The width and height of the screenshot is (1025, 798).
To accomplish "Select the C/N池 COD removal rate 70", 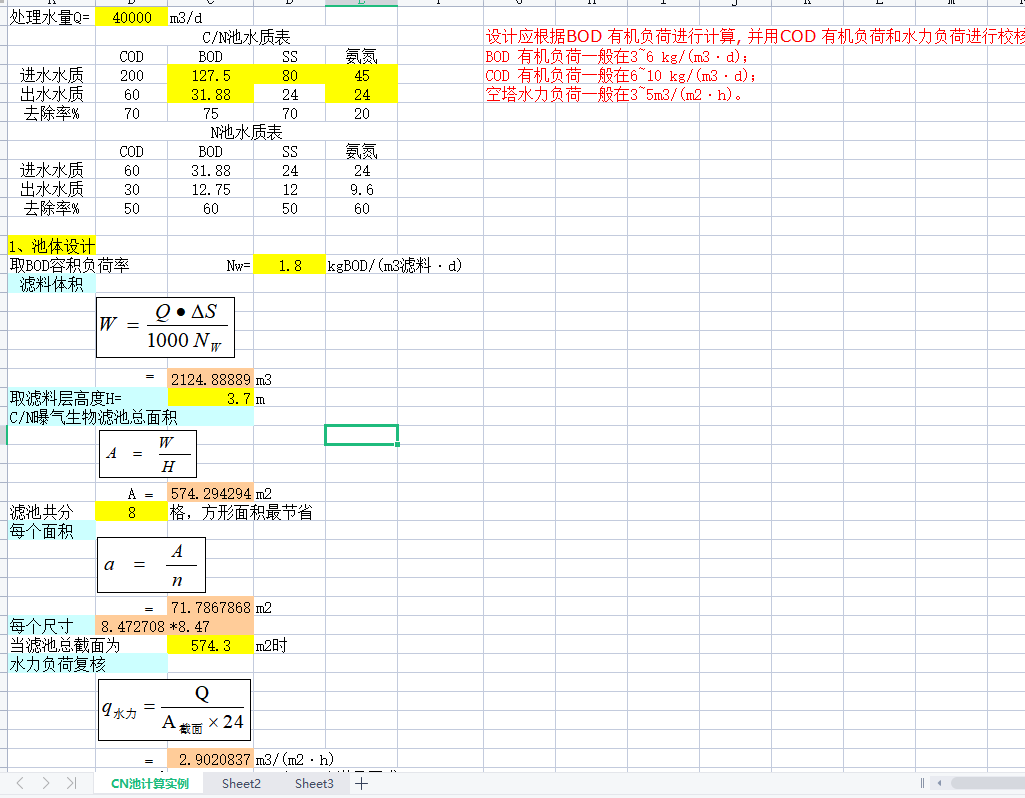I will pos(131,113).
